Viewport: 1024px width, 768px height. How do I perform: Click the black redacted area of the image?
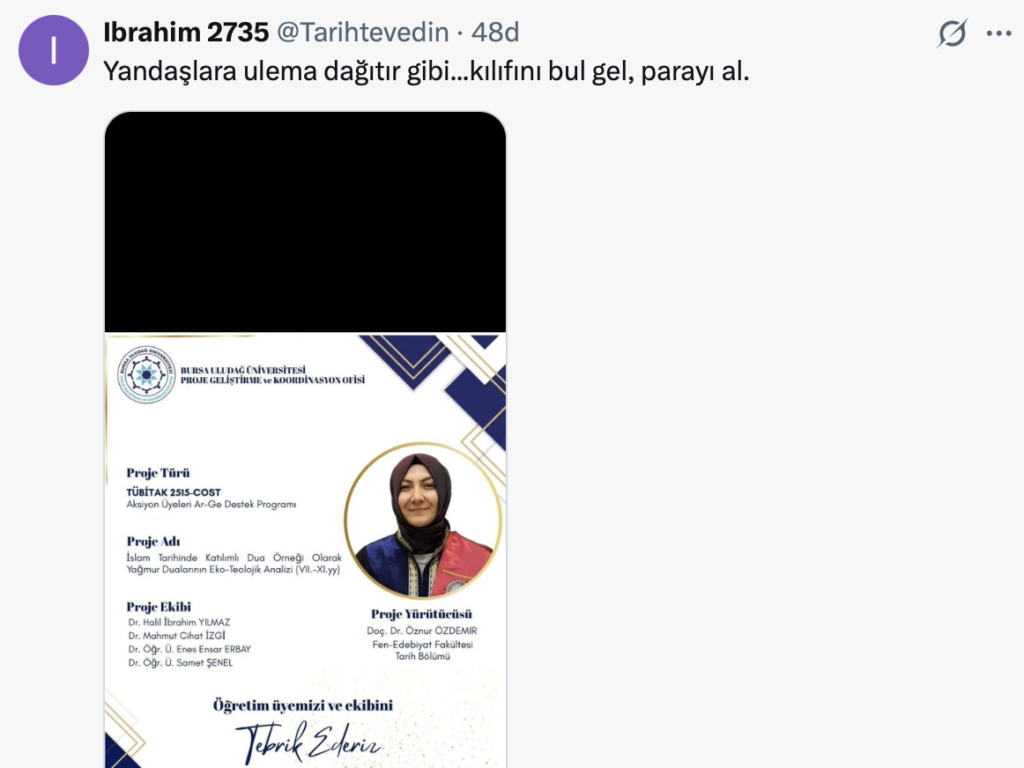pos(305,222)
